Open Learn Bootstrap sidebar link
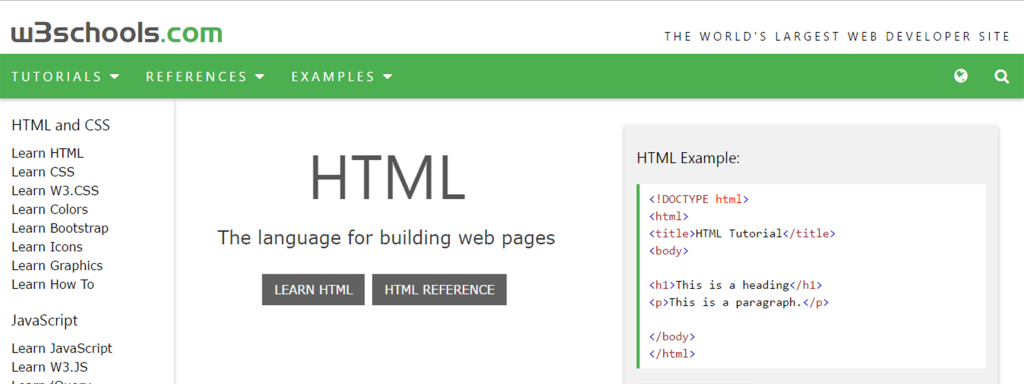Image resolution: width=1024 pixels, height=384 pixels. pos(60,229)
